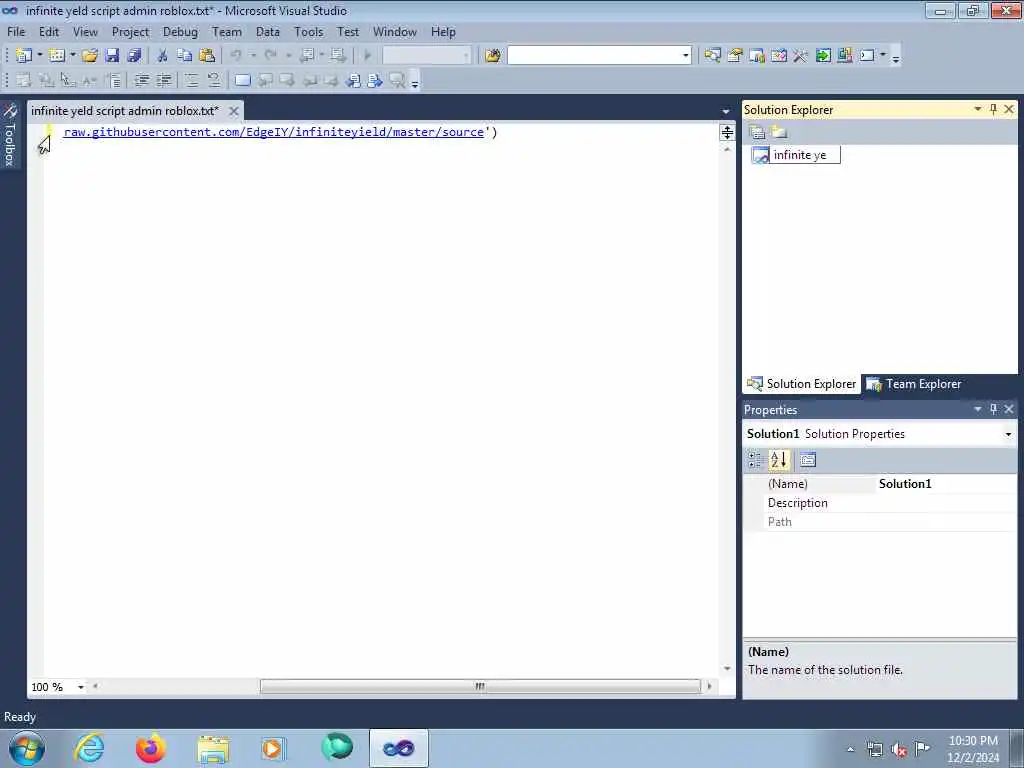Screen dimensions: 1024x768
Task: Click the Paste clipboard icon
Action: (206, 56)
